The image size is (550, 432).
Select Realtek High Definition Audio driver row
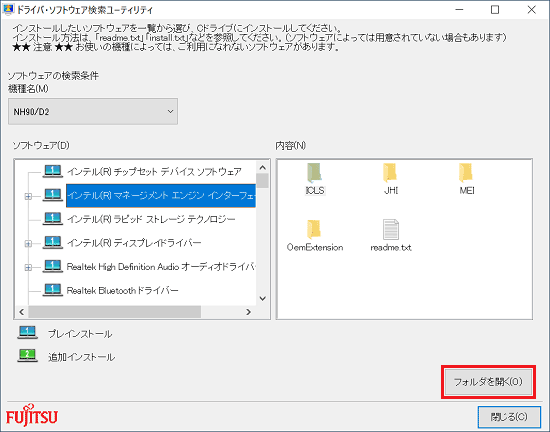161,266
